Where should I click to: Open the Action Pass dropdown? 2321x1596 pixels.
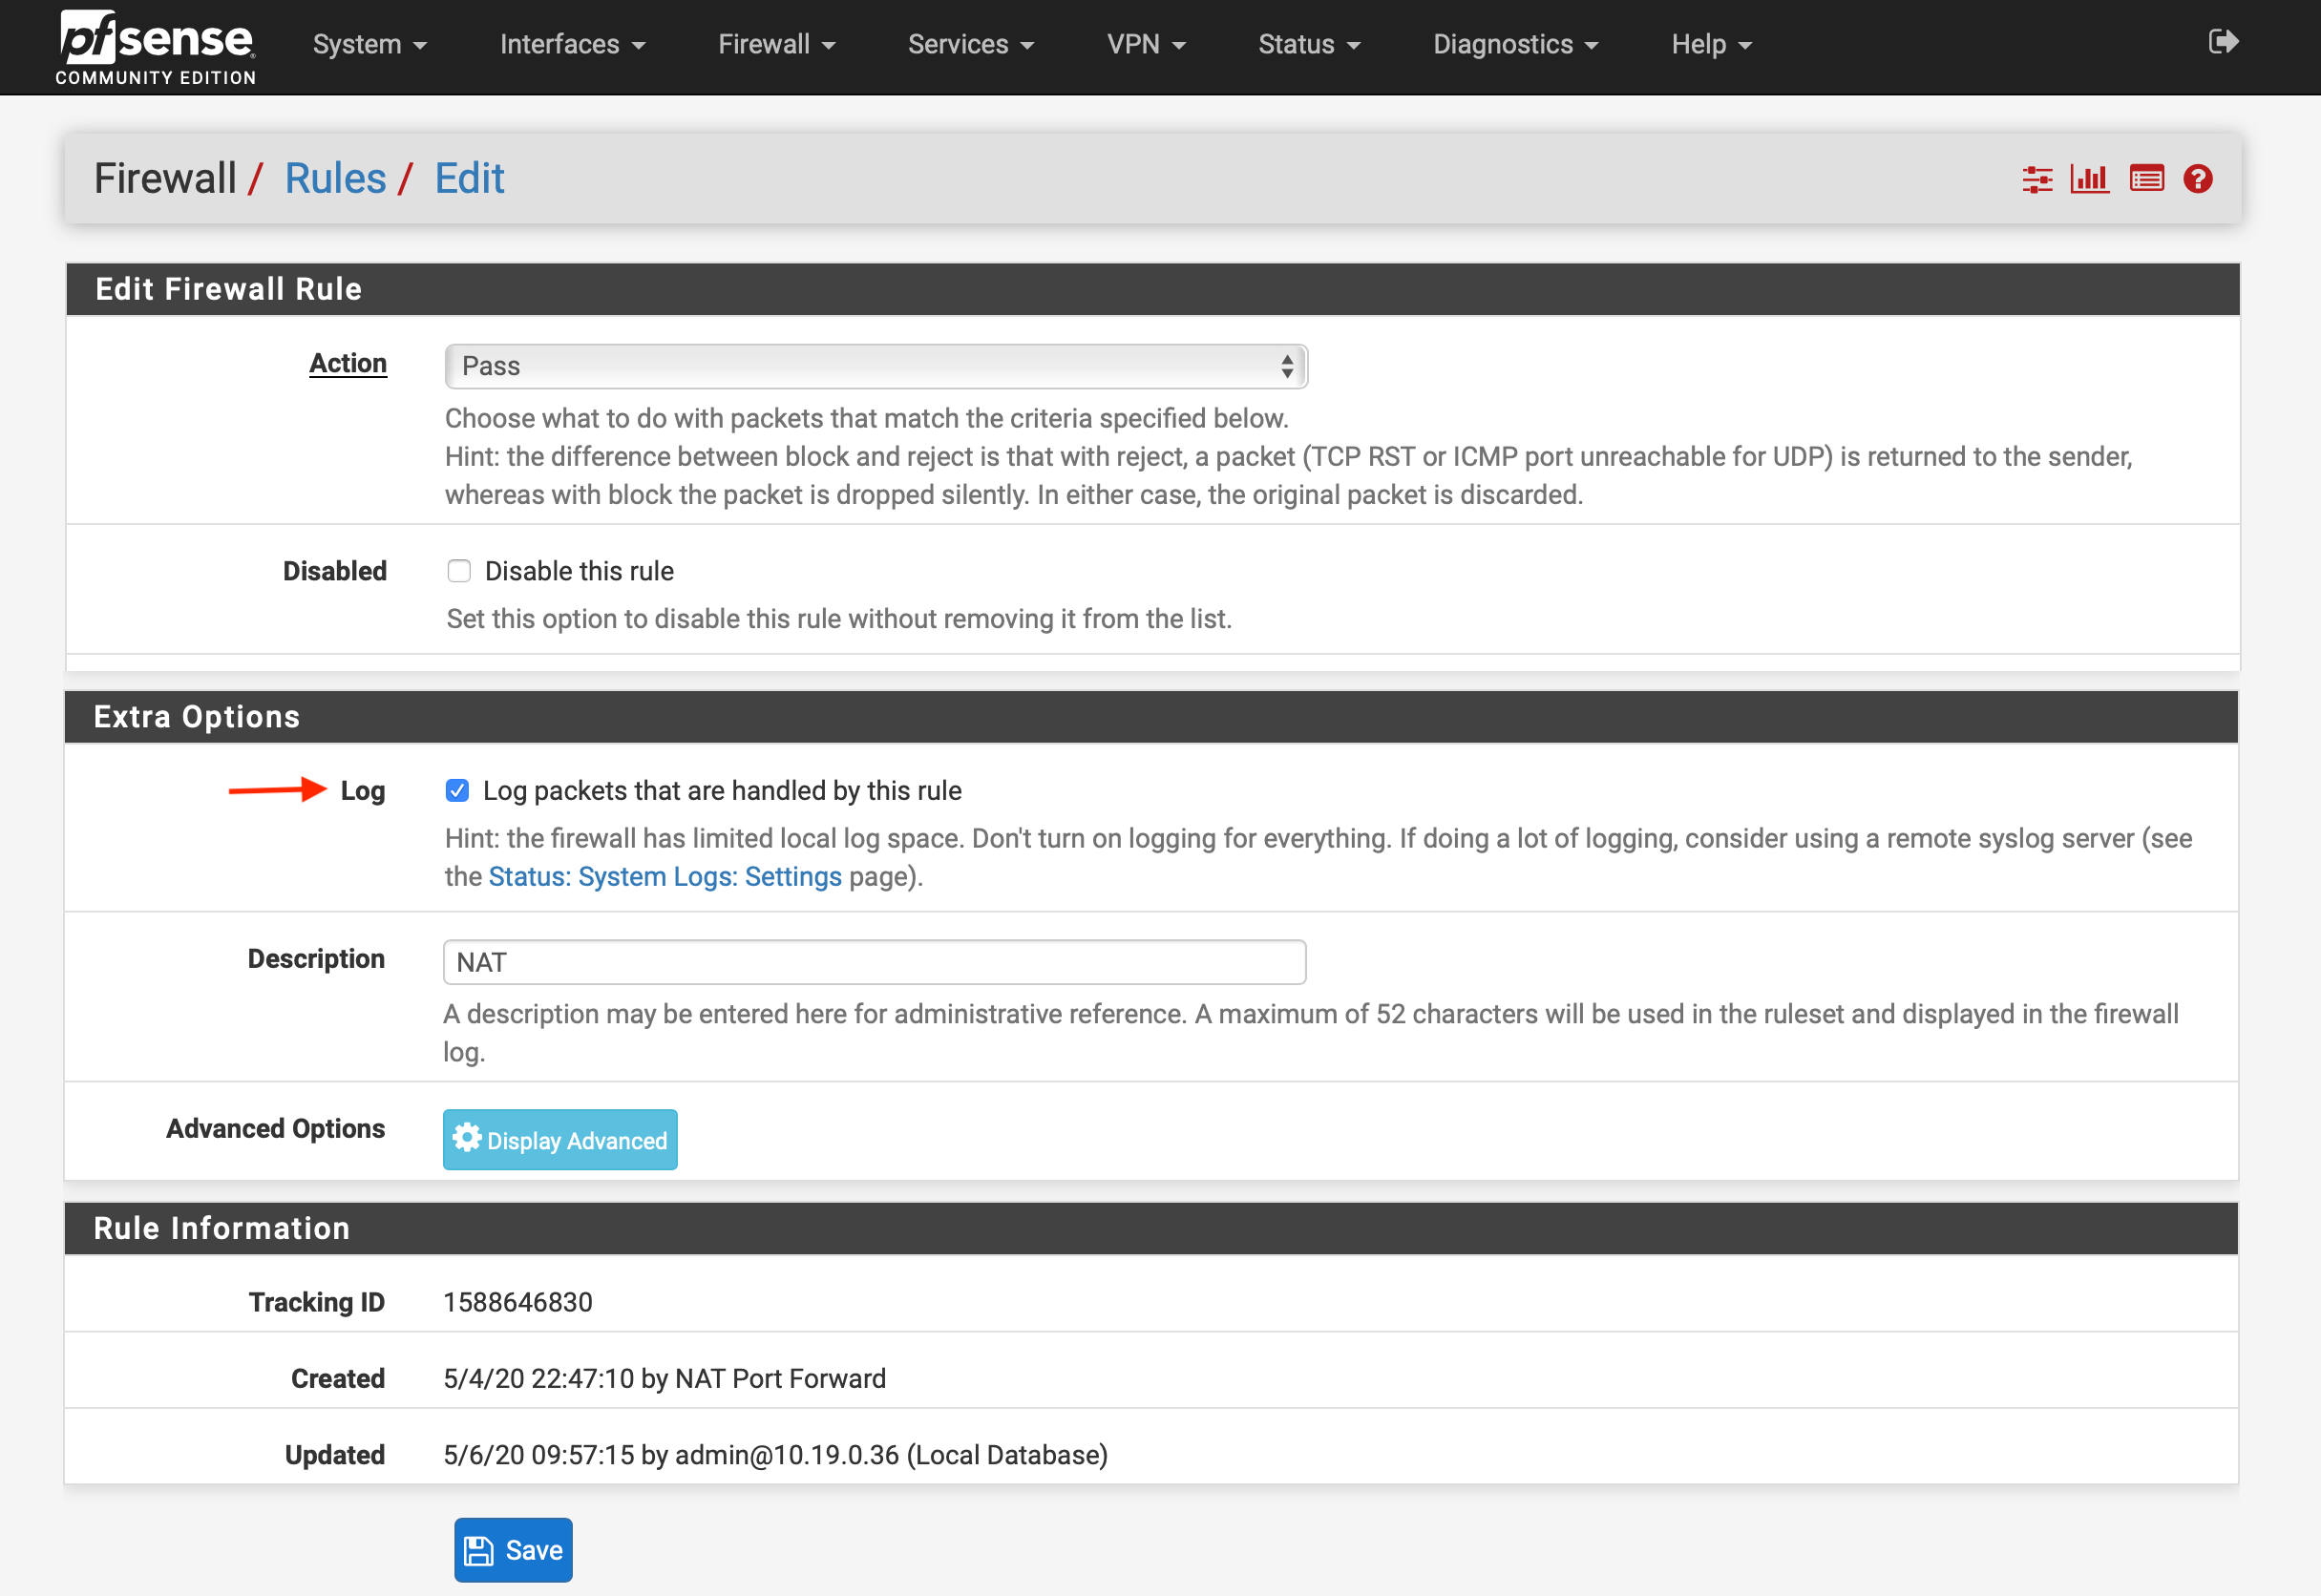coord(875,366)
